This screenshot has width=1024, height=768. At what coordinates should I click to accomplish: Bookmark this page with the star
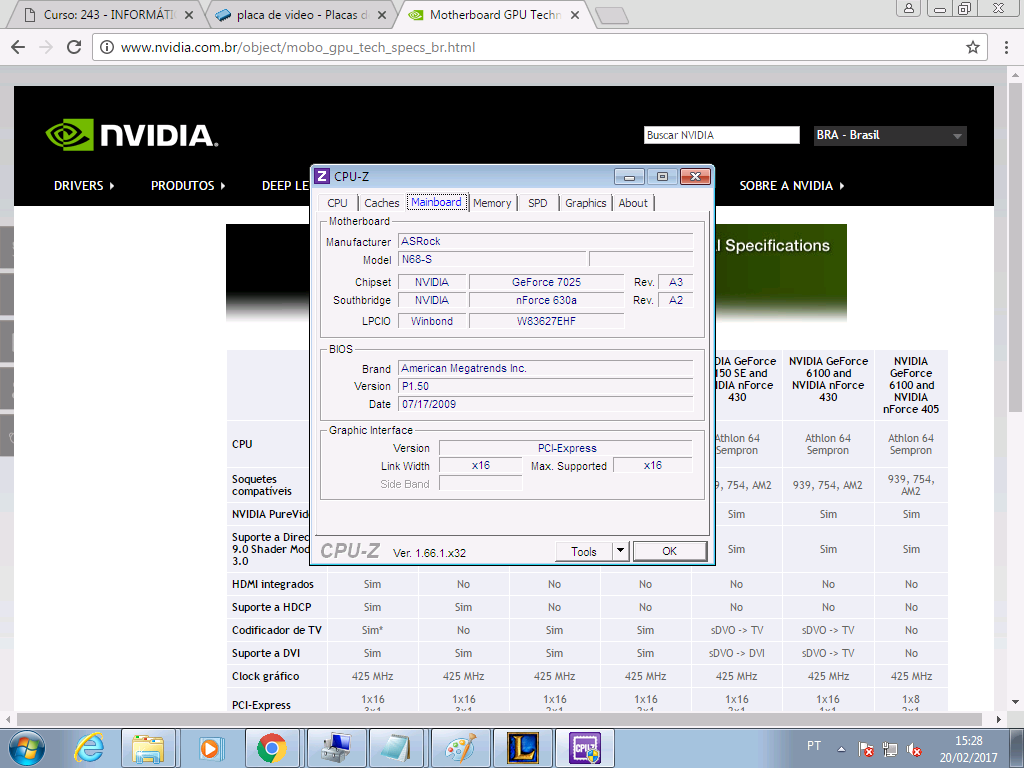(973, 47)
